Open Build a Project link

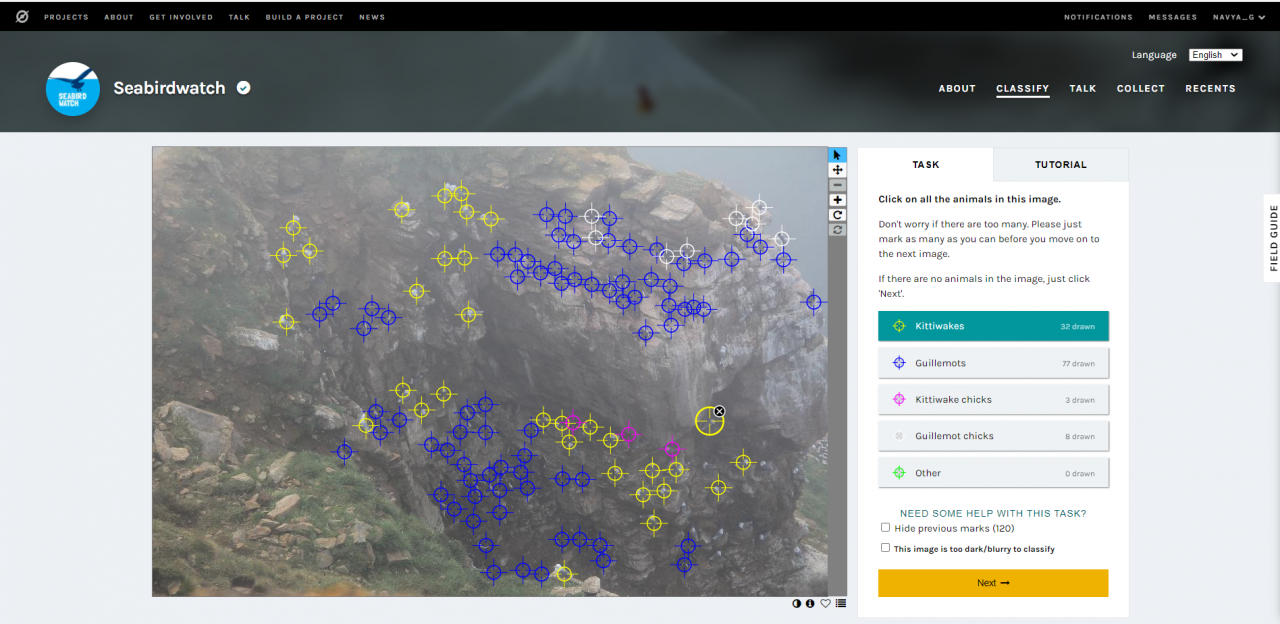point(304,17)
